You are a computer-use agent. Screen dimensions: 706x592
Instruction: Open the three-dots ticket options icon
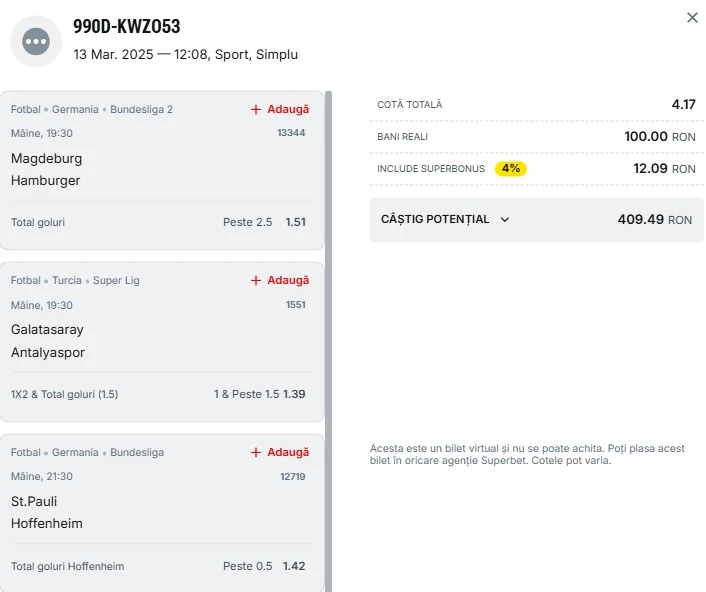coord(36,41)
